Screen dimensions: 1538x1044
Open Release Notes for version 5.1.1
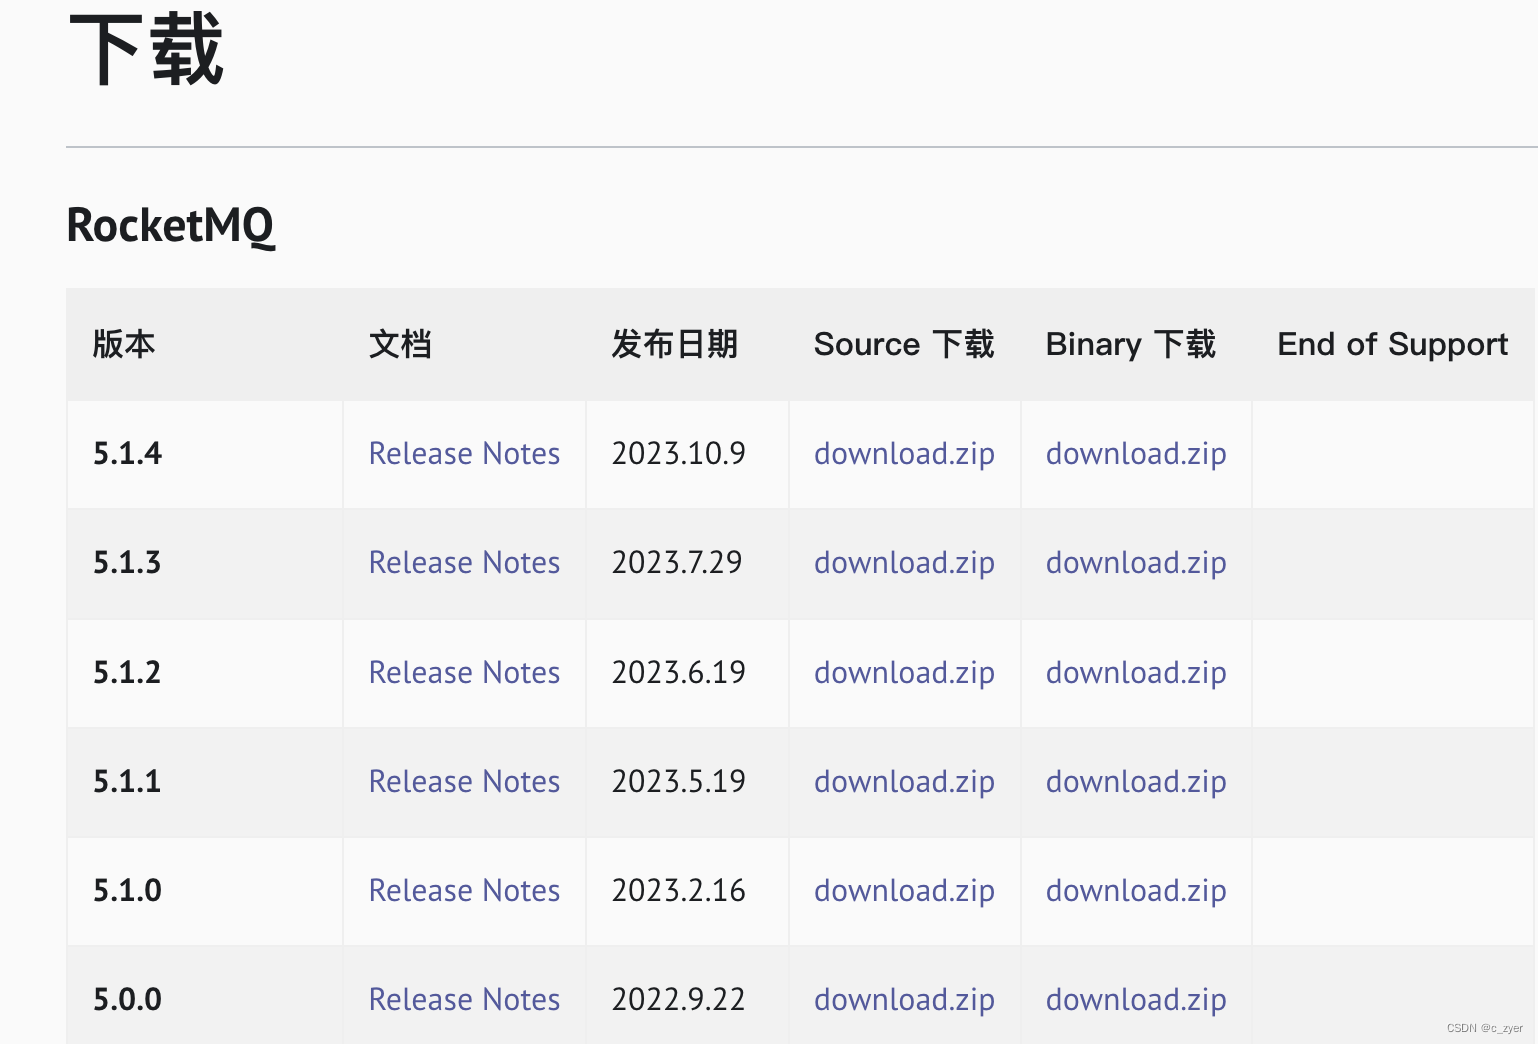coord(464,781)
